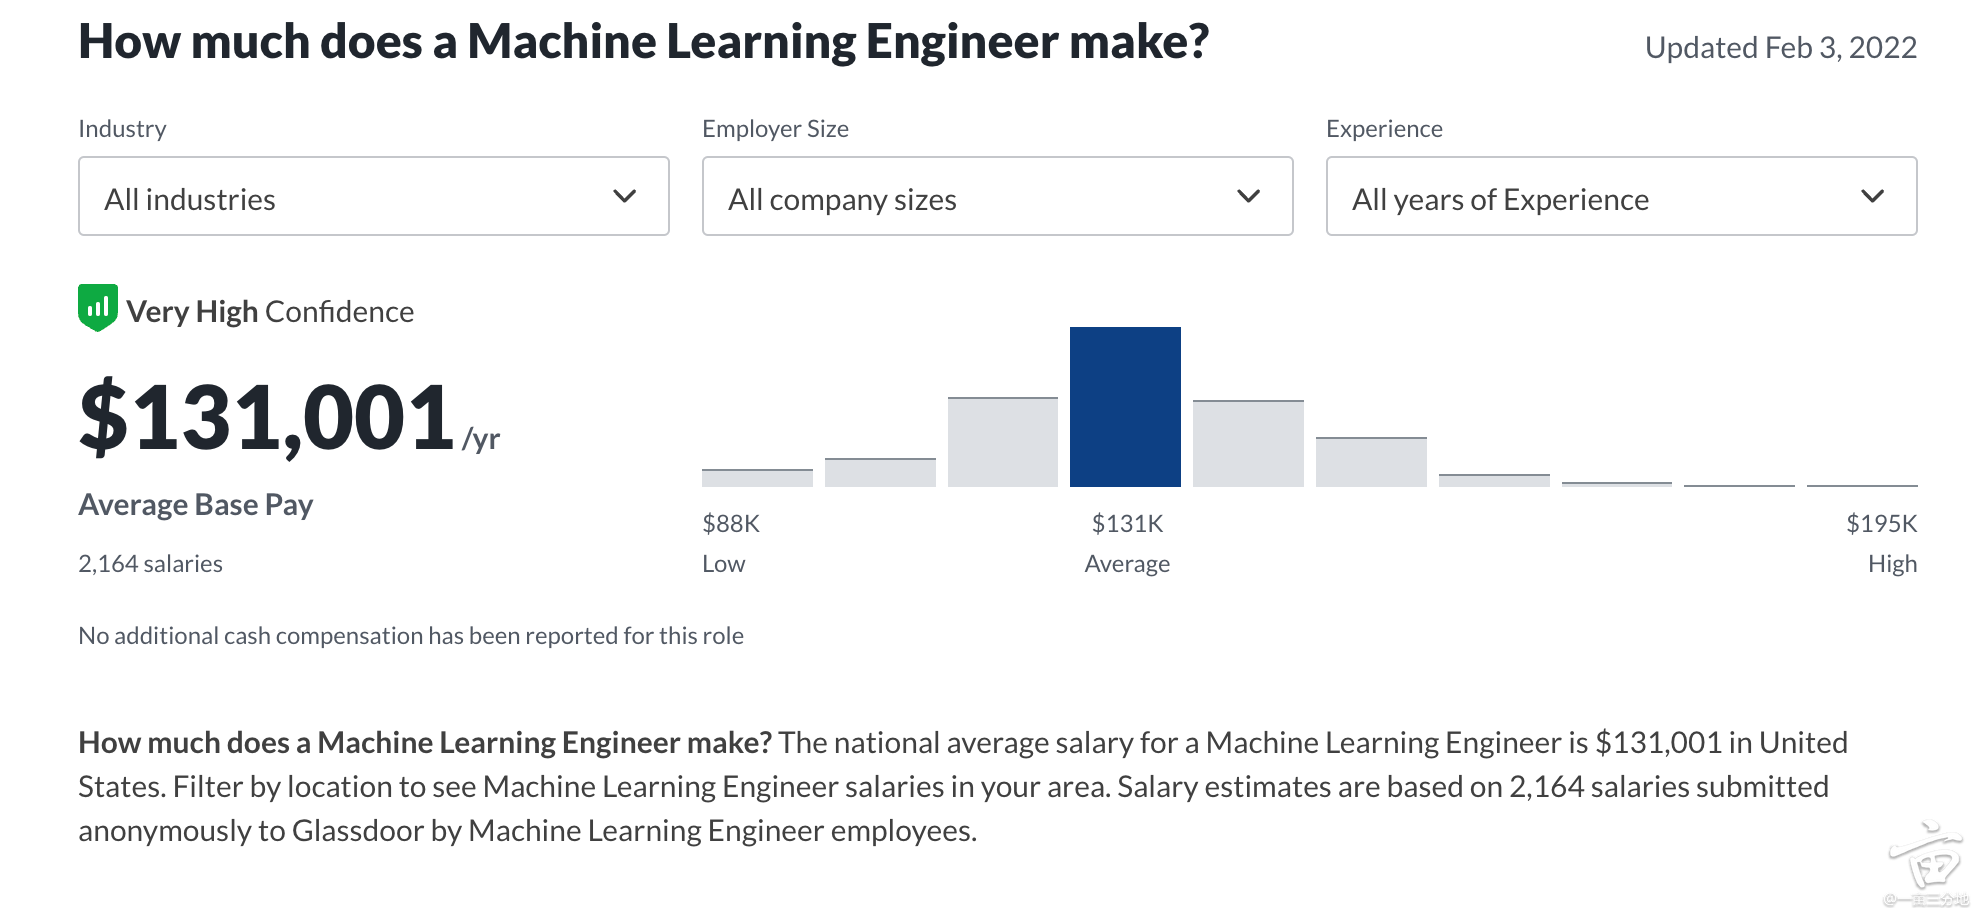Click the Updated Feb 3, 2022 date text

tap(1780, 48)
